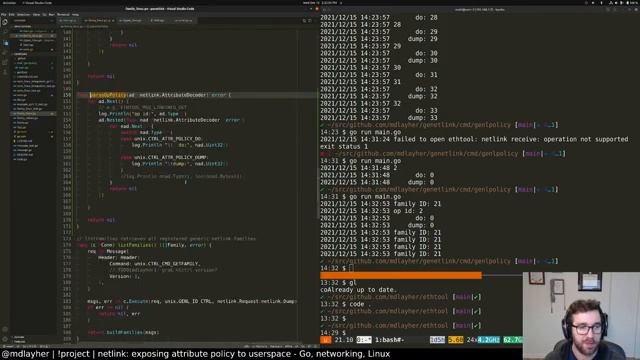This screenshot has width=640, height=360.
Task: Click Visual Studio Code app menu in top bar
Action: (x=37, y=3)
